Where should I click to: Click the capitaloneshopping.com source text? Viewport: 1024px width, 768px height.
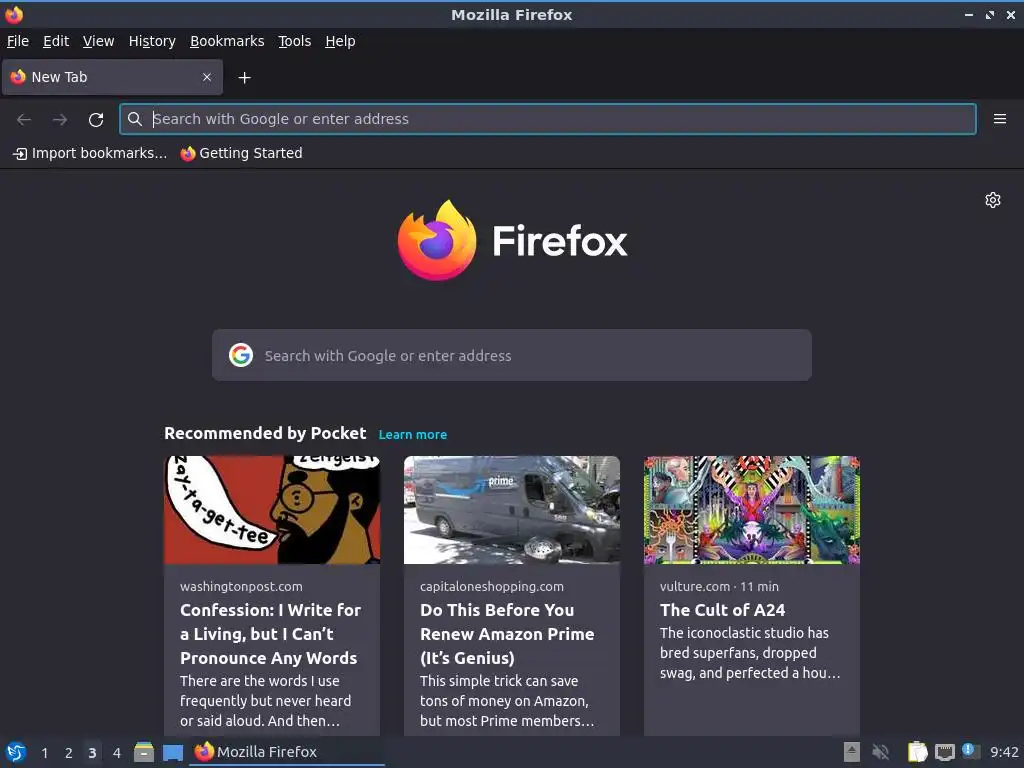(x=492, y=586)
